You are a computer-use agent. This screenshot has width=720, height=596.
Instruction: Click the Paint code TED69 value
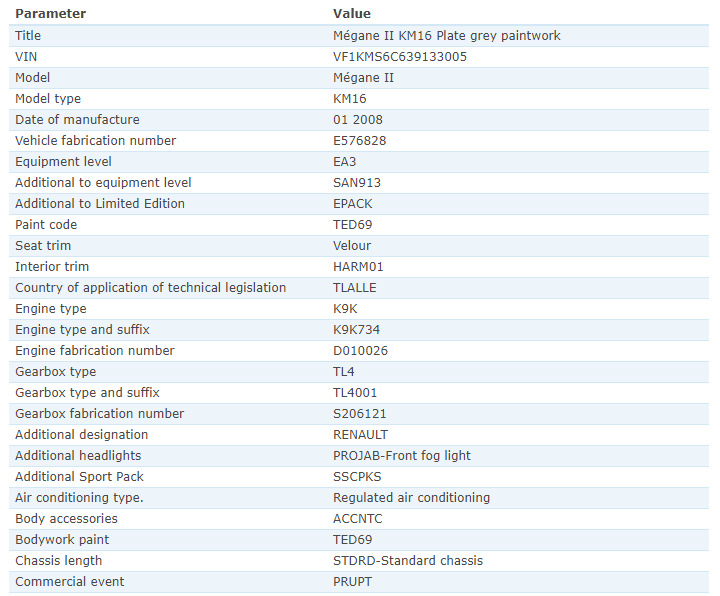(x=352, y=225)
